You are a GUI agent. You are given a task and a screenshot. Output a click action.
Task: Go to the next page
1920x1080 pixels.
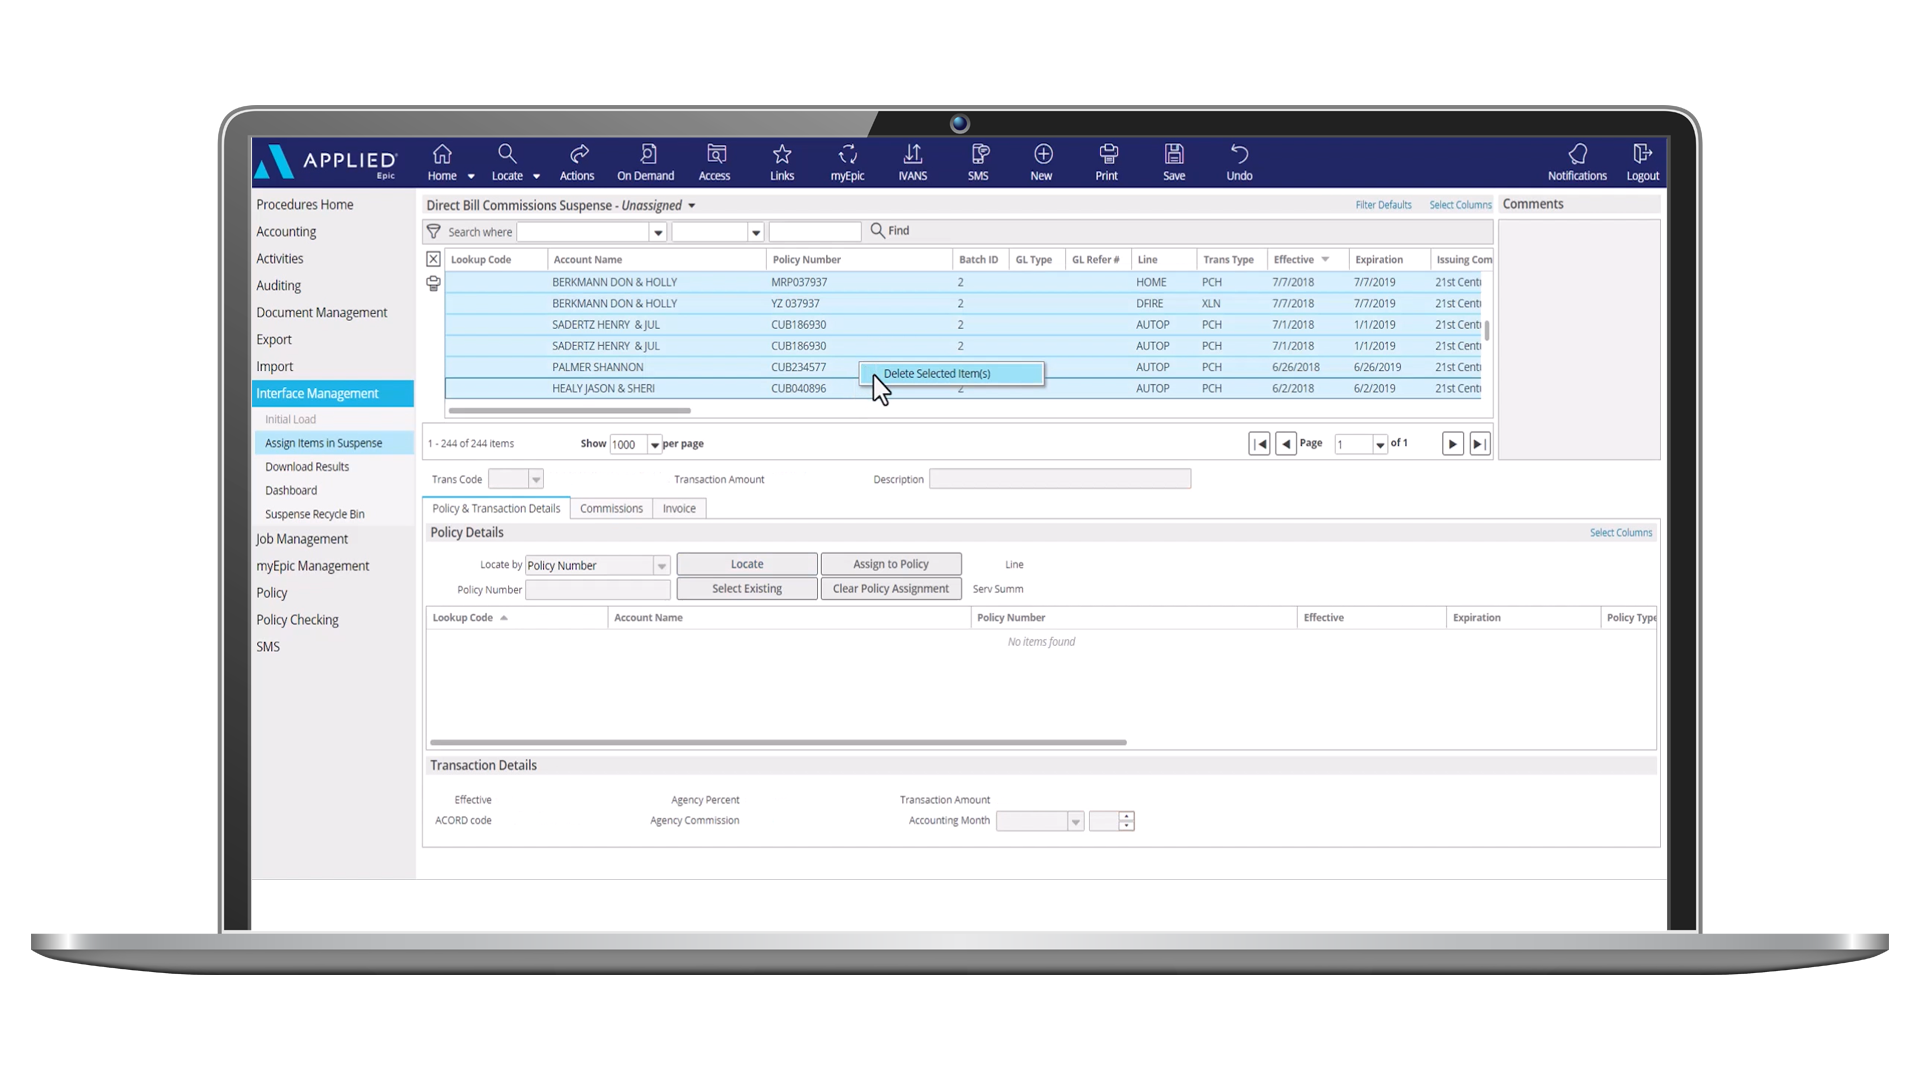pyautogui.click(x=1452, y=443)
